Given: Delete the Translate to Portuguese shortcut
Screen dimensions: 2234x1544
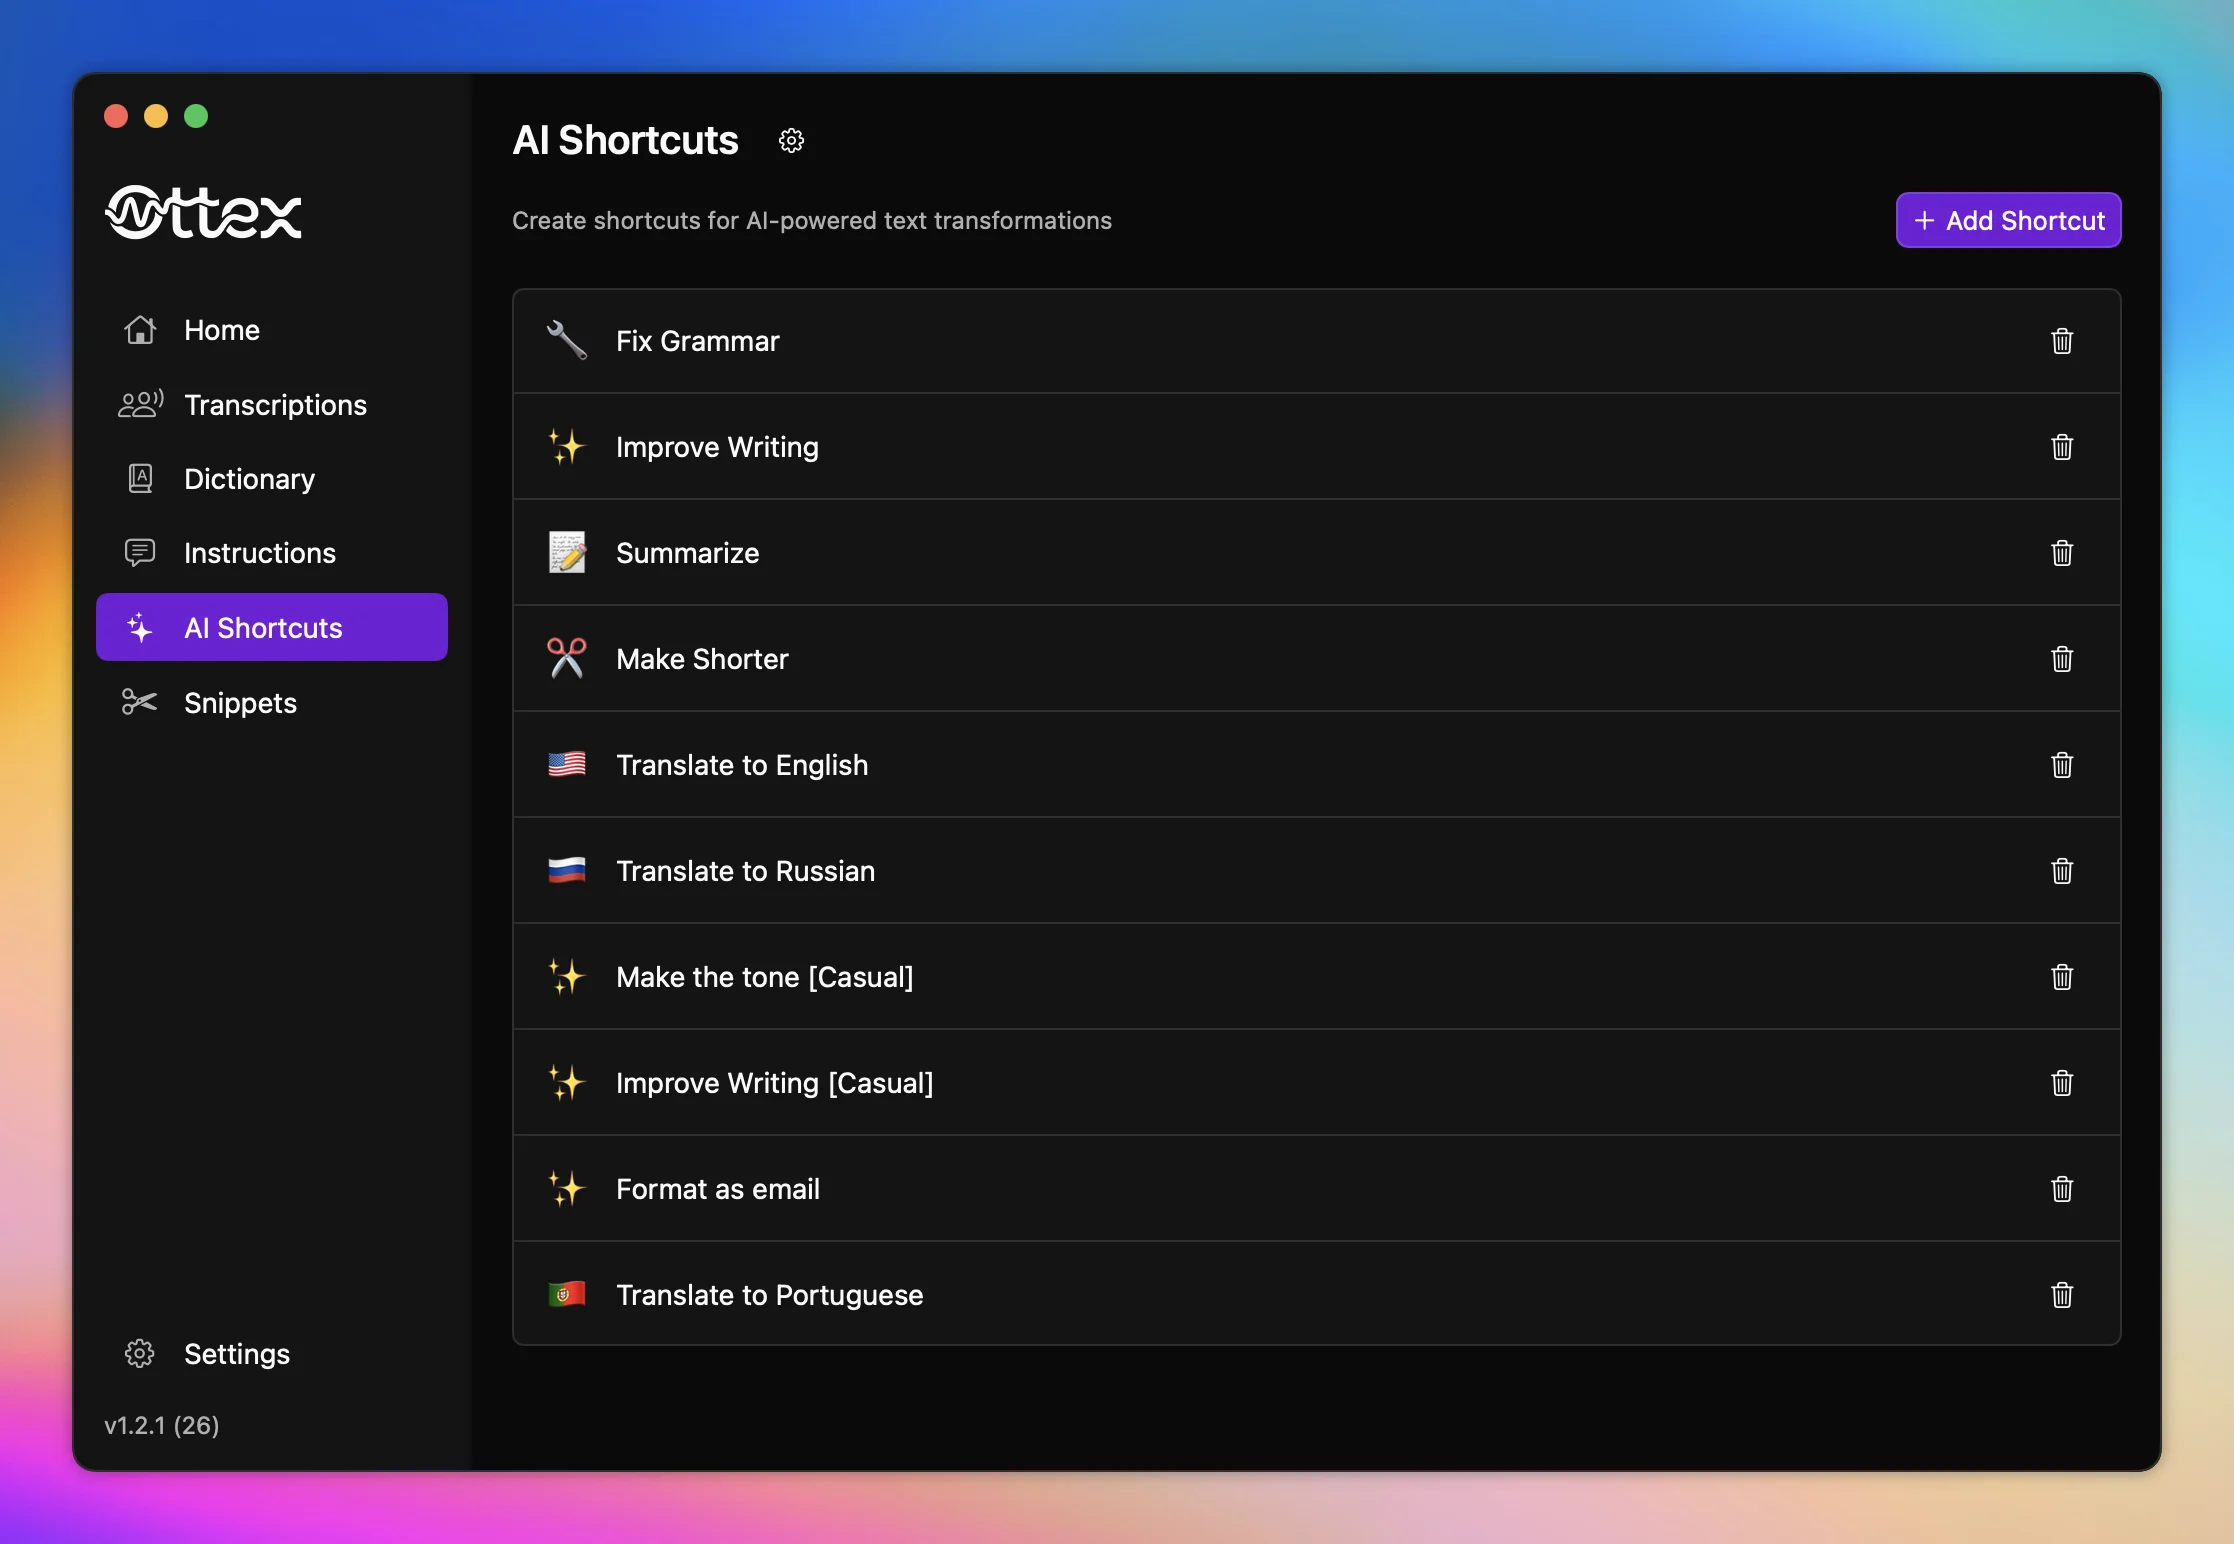Looking at the screenshot, I should coord(2062,1295).
